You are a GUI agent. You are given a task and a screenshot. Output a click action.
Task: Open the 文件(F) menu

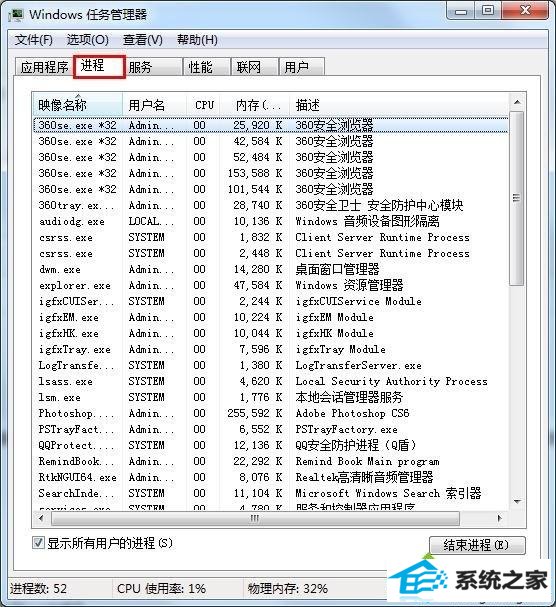[34, 39]
